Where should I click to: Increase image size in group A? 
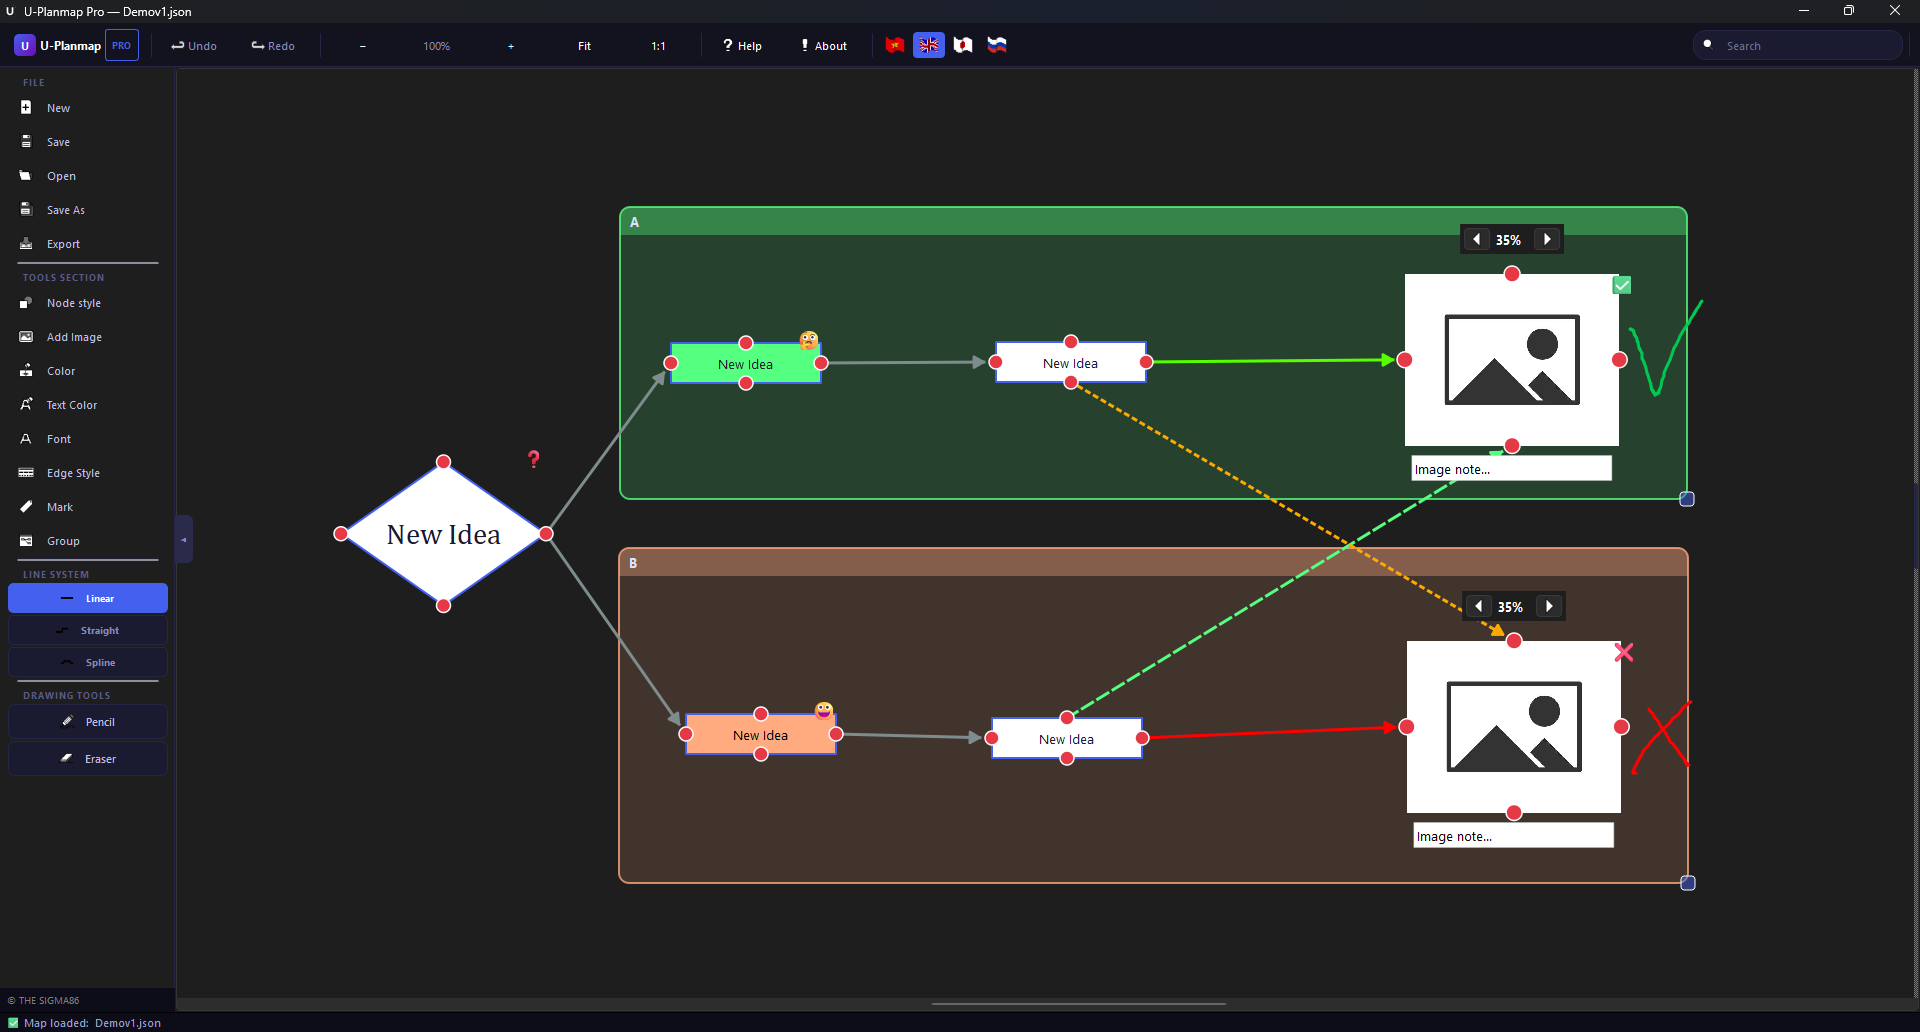point(1547,240)
